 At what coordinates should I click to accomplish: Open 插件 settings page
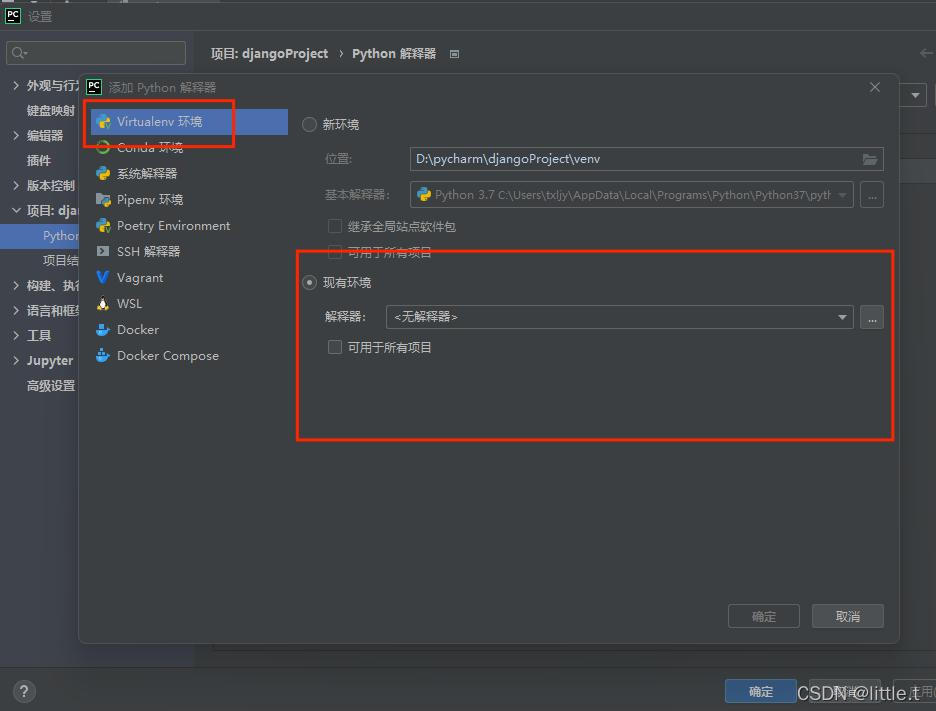[x=39, y=161]
